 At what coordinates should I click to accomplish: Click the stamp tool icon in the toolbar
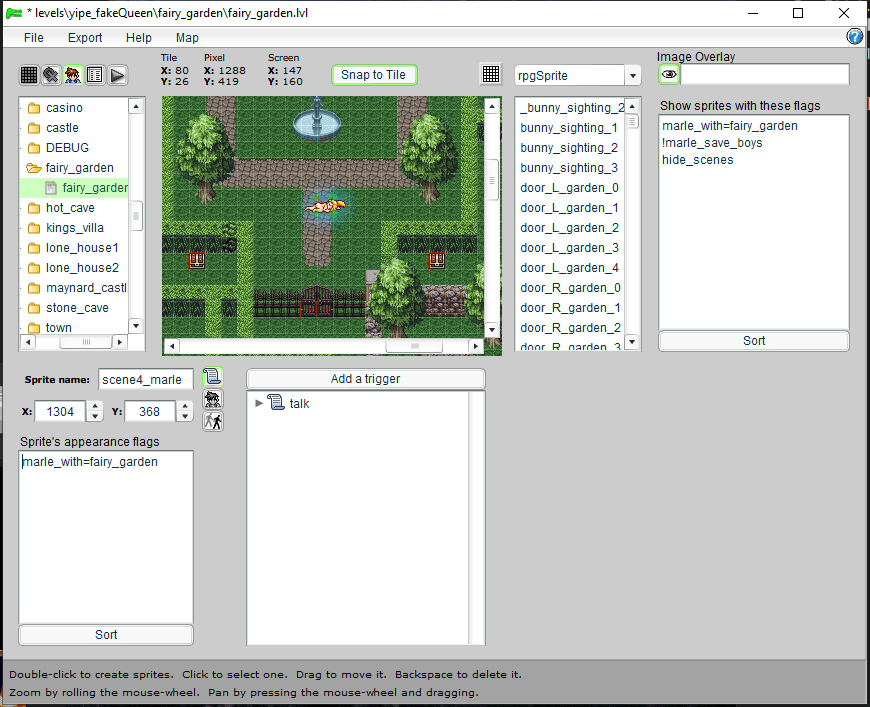coord(51,75)
